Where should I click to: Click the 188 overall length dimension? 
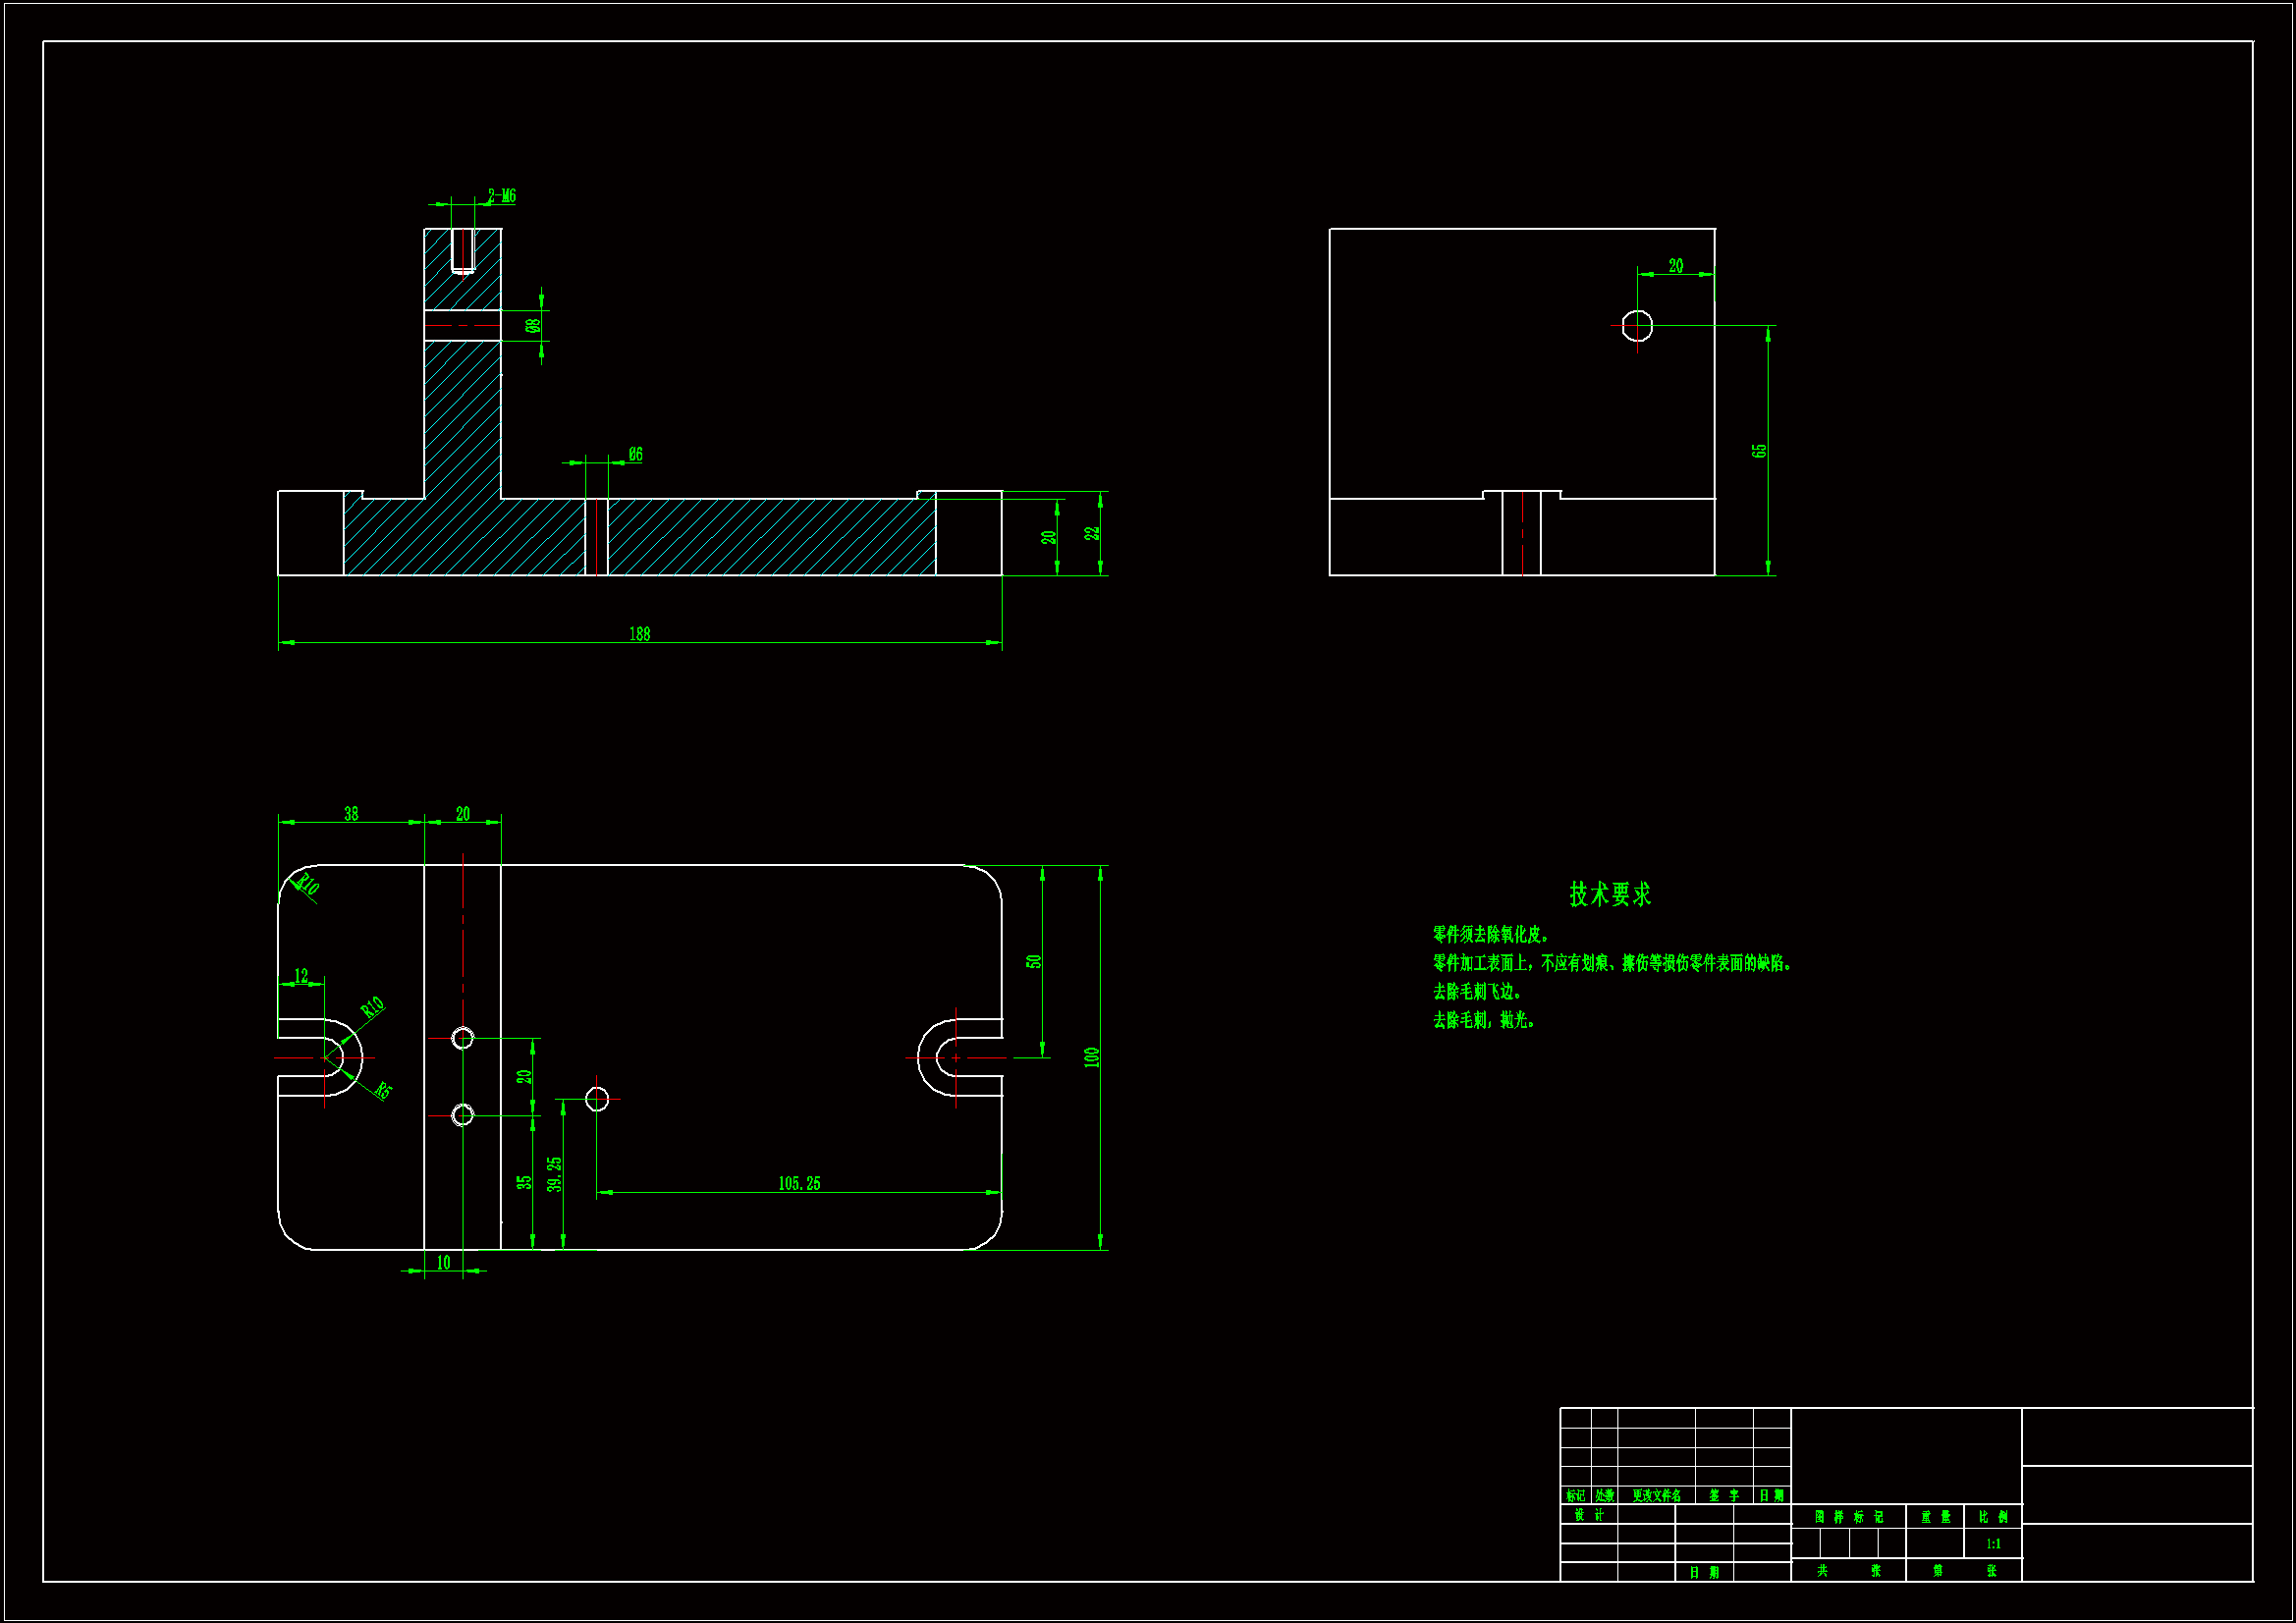(639, 634)
